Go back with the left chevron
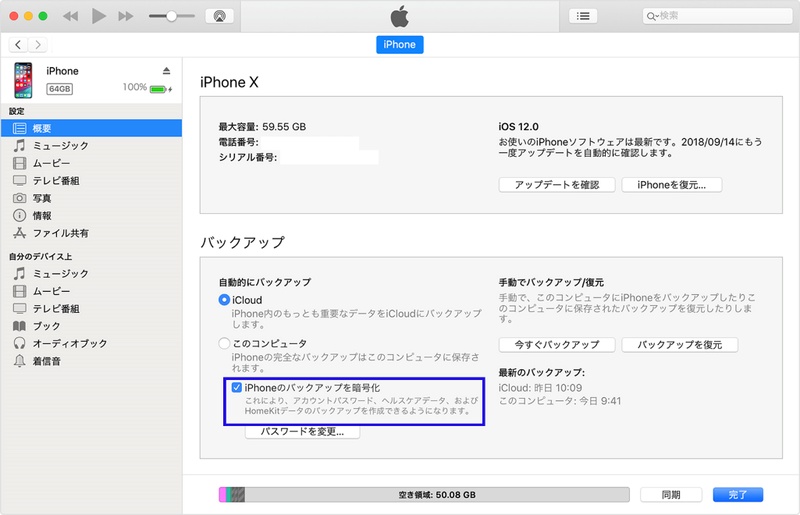This screenshot has width=800, height=515. [18, 45]
